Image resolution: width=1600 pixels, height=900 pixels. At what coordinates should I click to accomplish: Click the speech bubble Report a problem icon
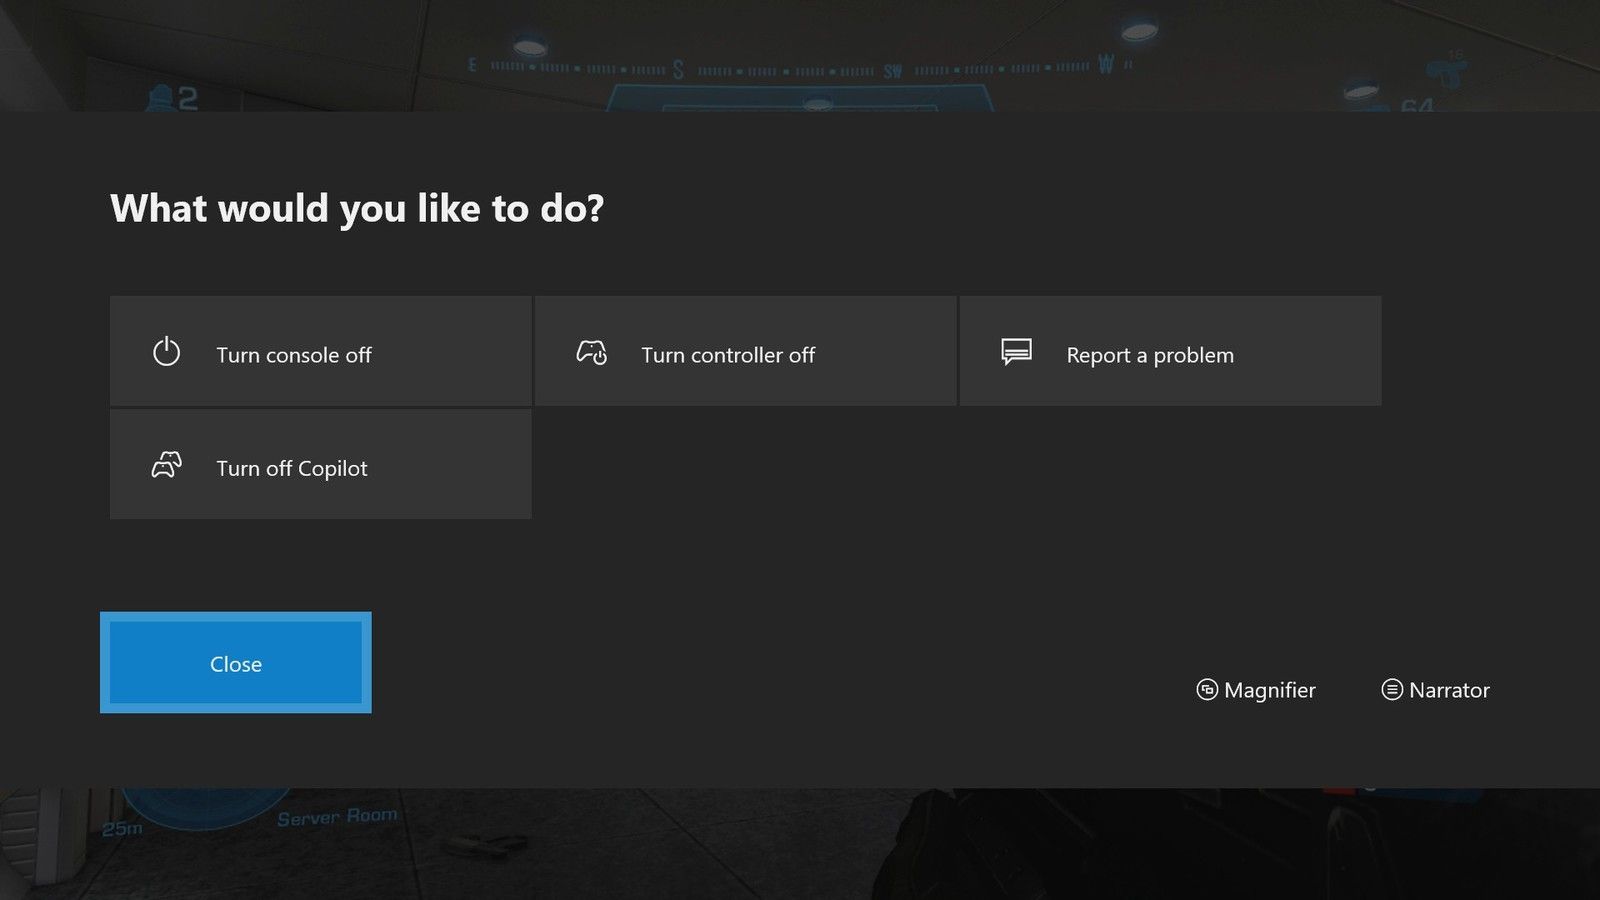pos(1016,352)
